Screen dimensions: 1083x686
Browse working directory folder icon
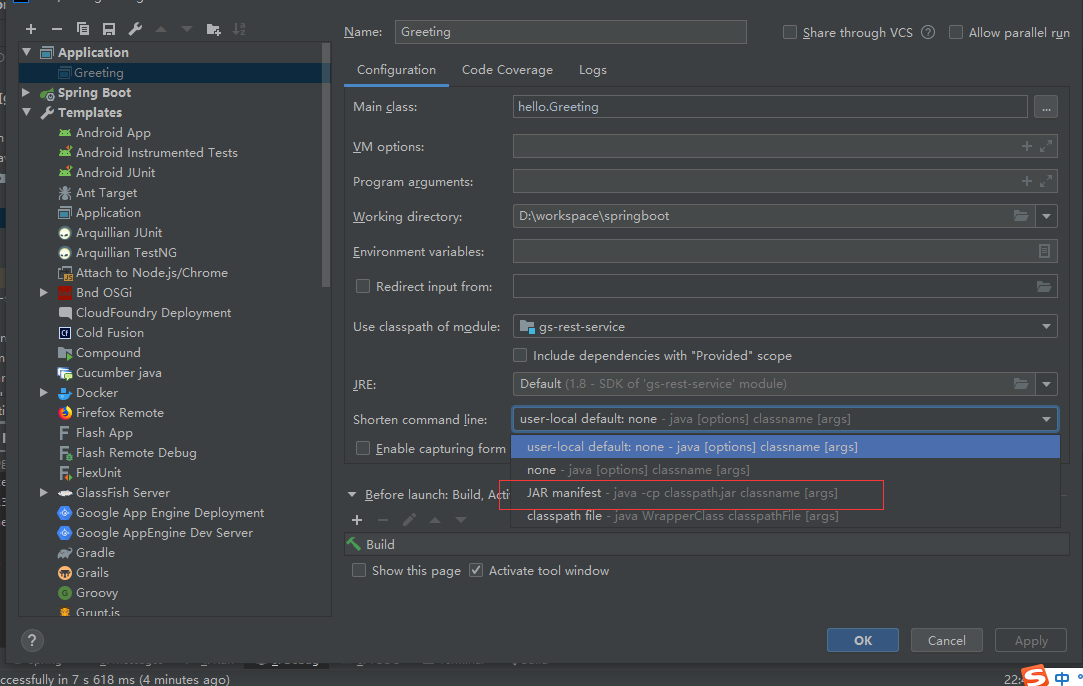1021,216
